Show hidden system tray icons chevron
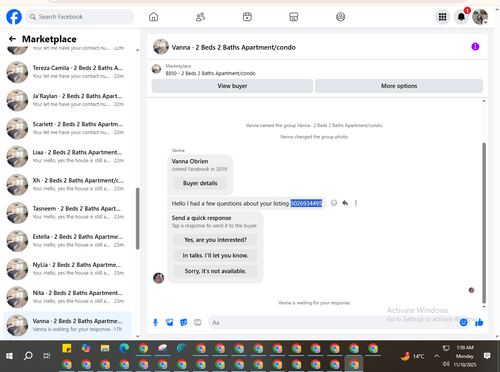The height and width of the screenshot is (372, 500). pos(436,356)
